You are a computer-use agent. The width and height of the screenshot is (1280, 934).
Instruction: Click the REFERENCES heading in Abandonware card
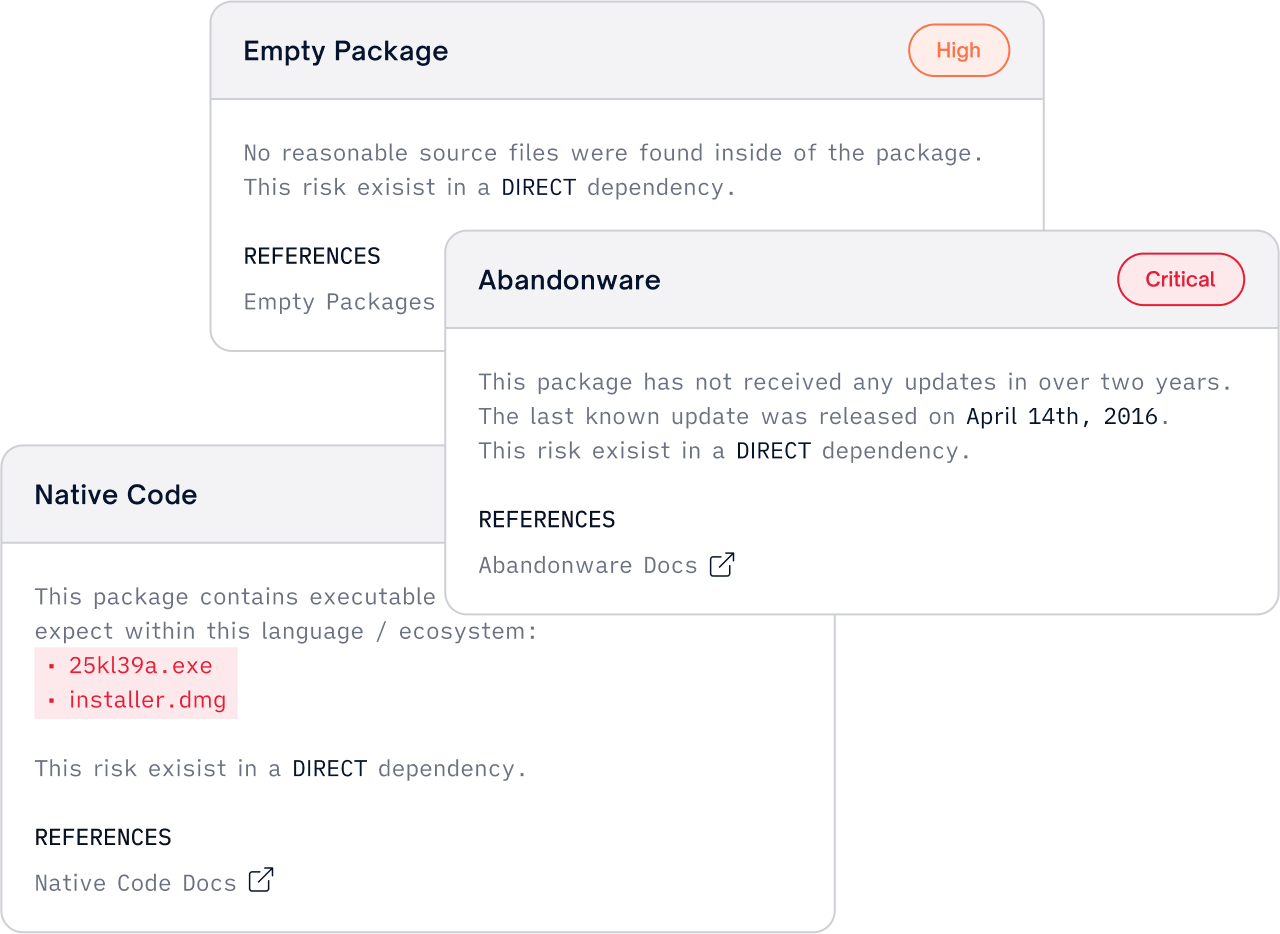[547, 520]
